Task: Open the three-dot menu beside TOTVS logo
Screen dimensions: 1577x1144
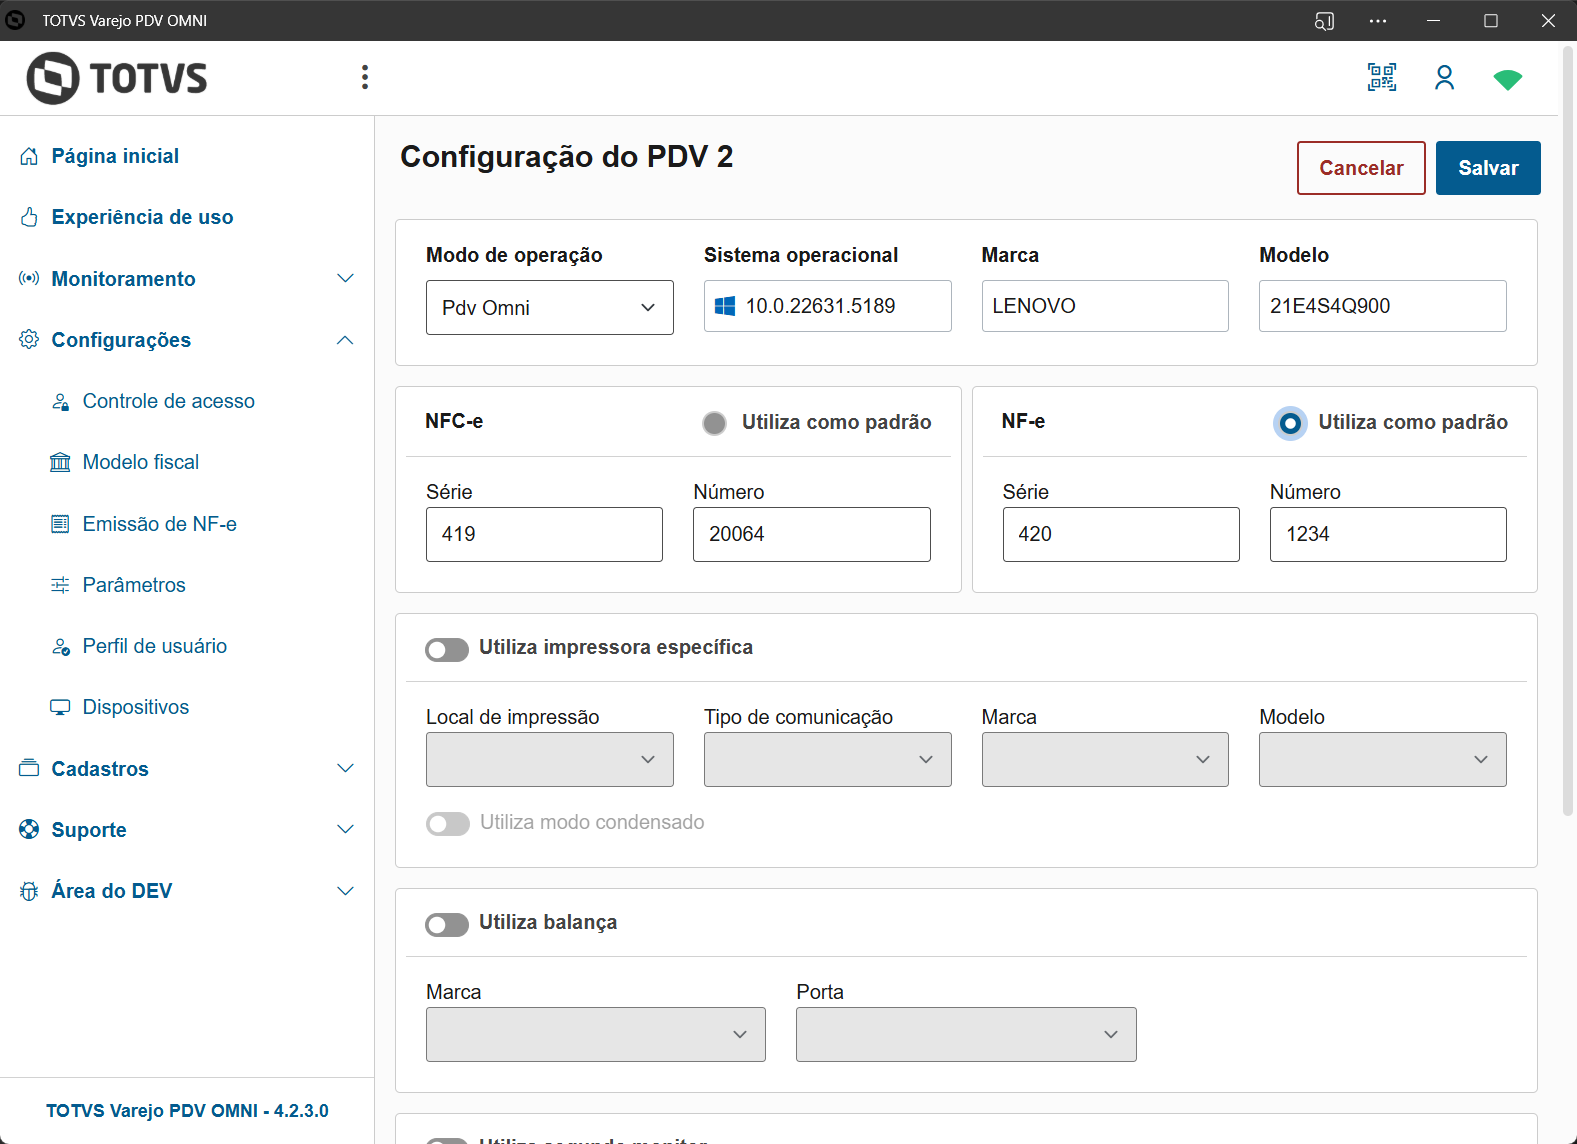Action: click(365, 78)
